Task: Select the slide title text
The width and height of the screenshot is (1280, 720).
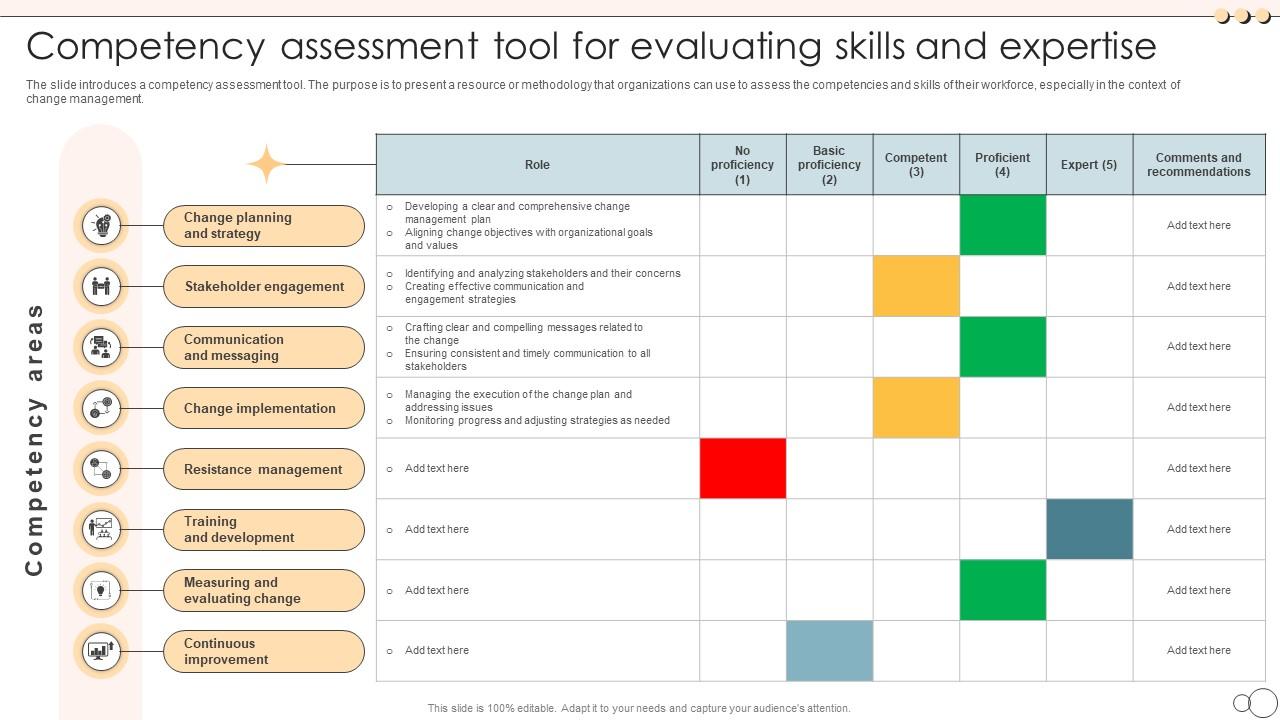Action: (591, 47)
